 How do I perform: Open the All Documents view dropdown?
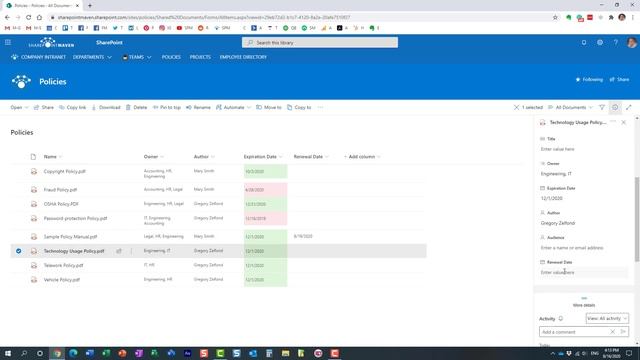(x=570, y=107)
